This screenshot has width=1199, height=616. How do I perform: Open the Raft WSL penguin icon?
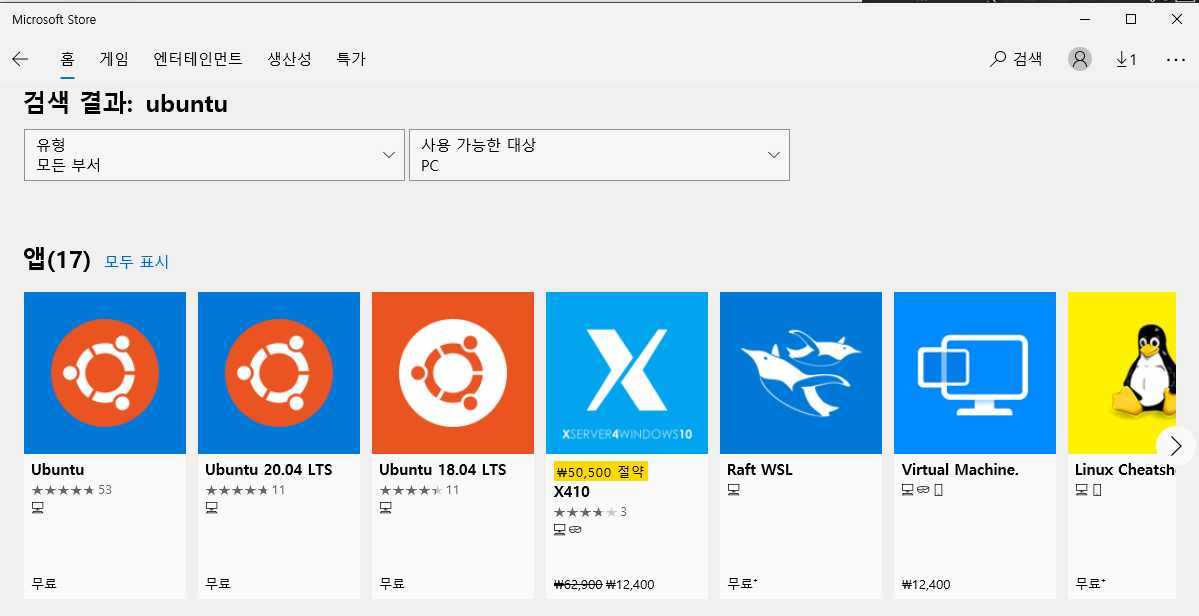[801, 373]
